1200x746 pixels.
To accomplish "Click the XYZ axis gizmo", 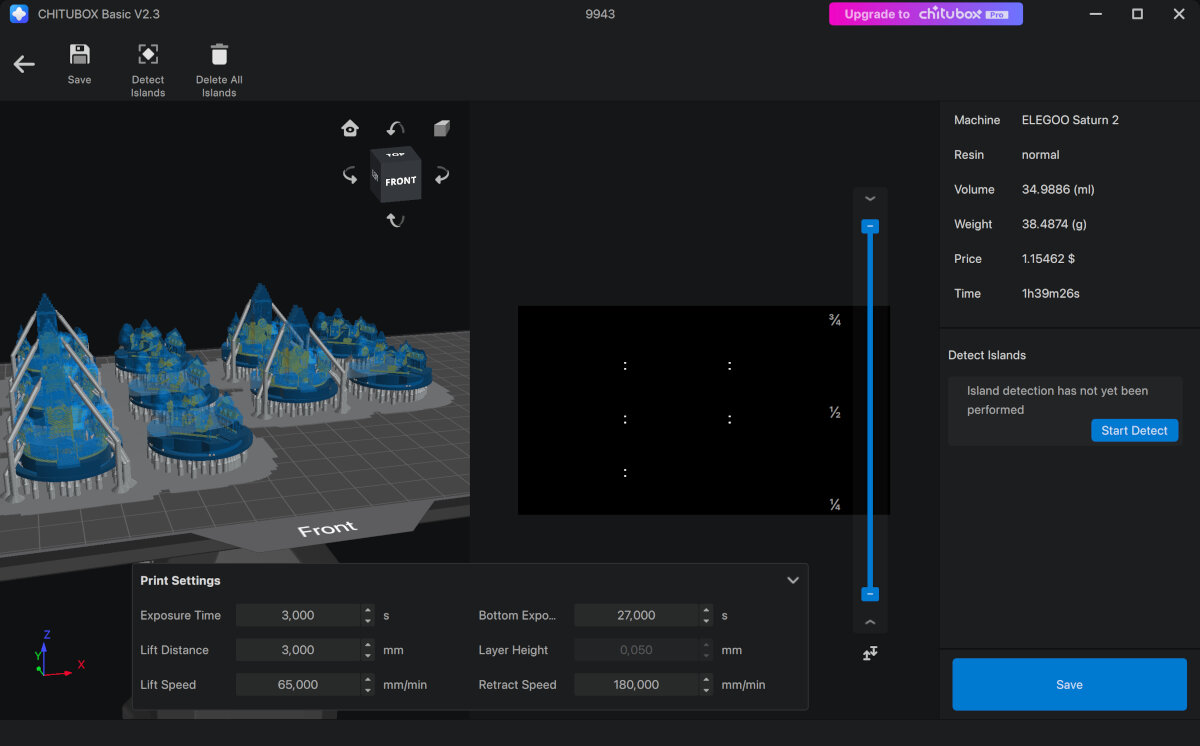I will pos(57,655).
